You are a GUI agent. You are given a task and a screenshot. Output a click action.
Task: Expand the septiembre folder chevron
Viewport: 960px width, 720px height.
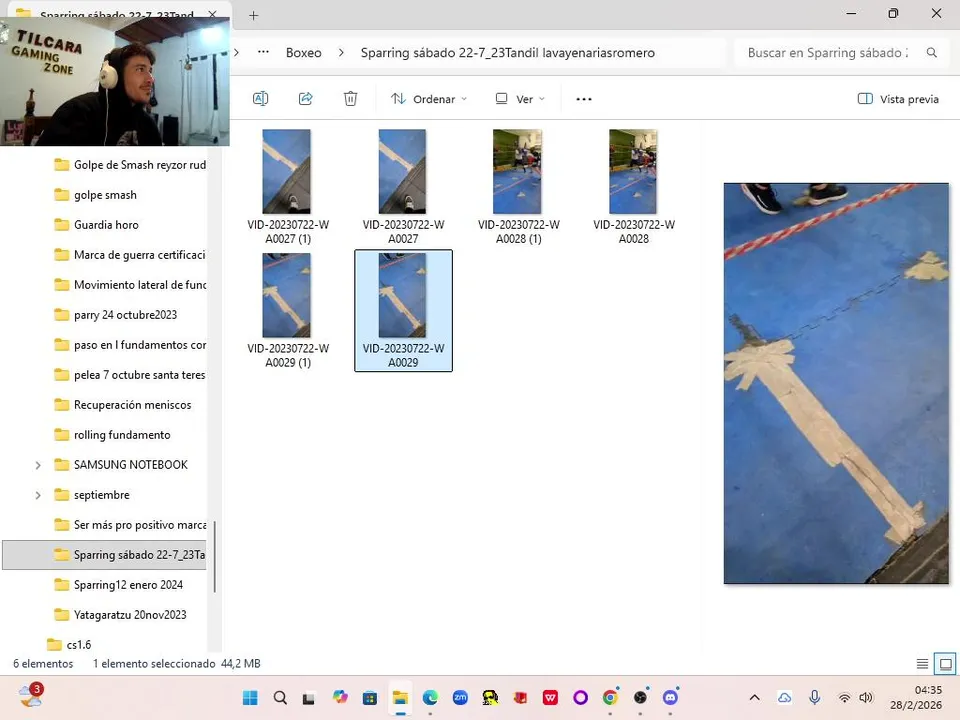pos(38,495)
